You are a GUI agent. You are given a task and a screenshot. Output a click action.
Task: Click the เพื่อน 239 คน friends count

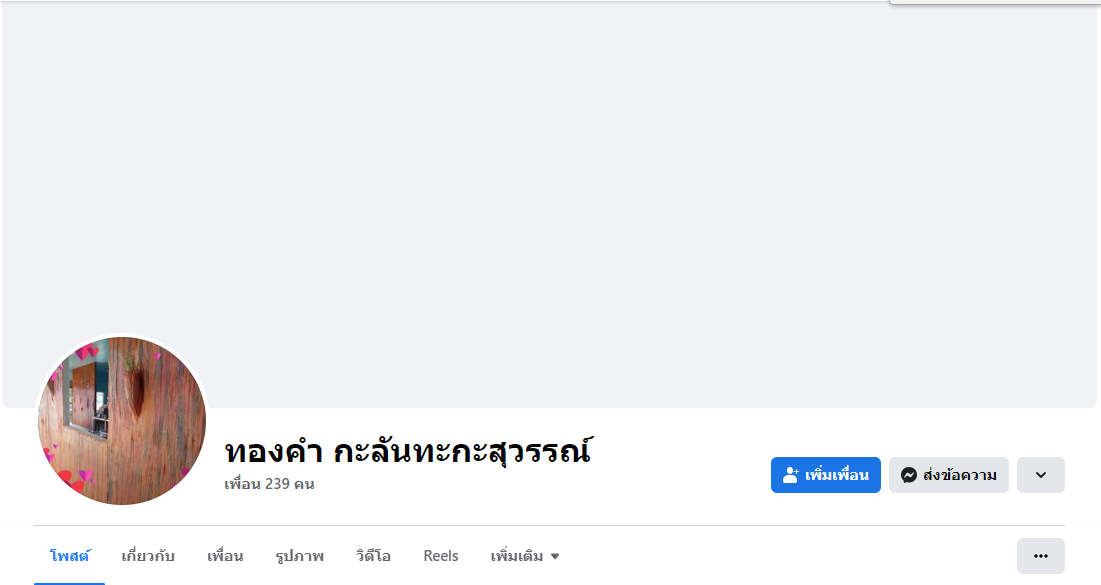tap(269, 484)
